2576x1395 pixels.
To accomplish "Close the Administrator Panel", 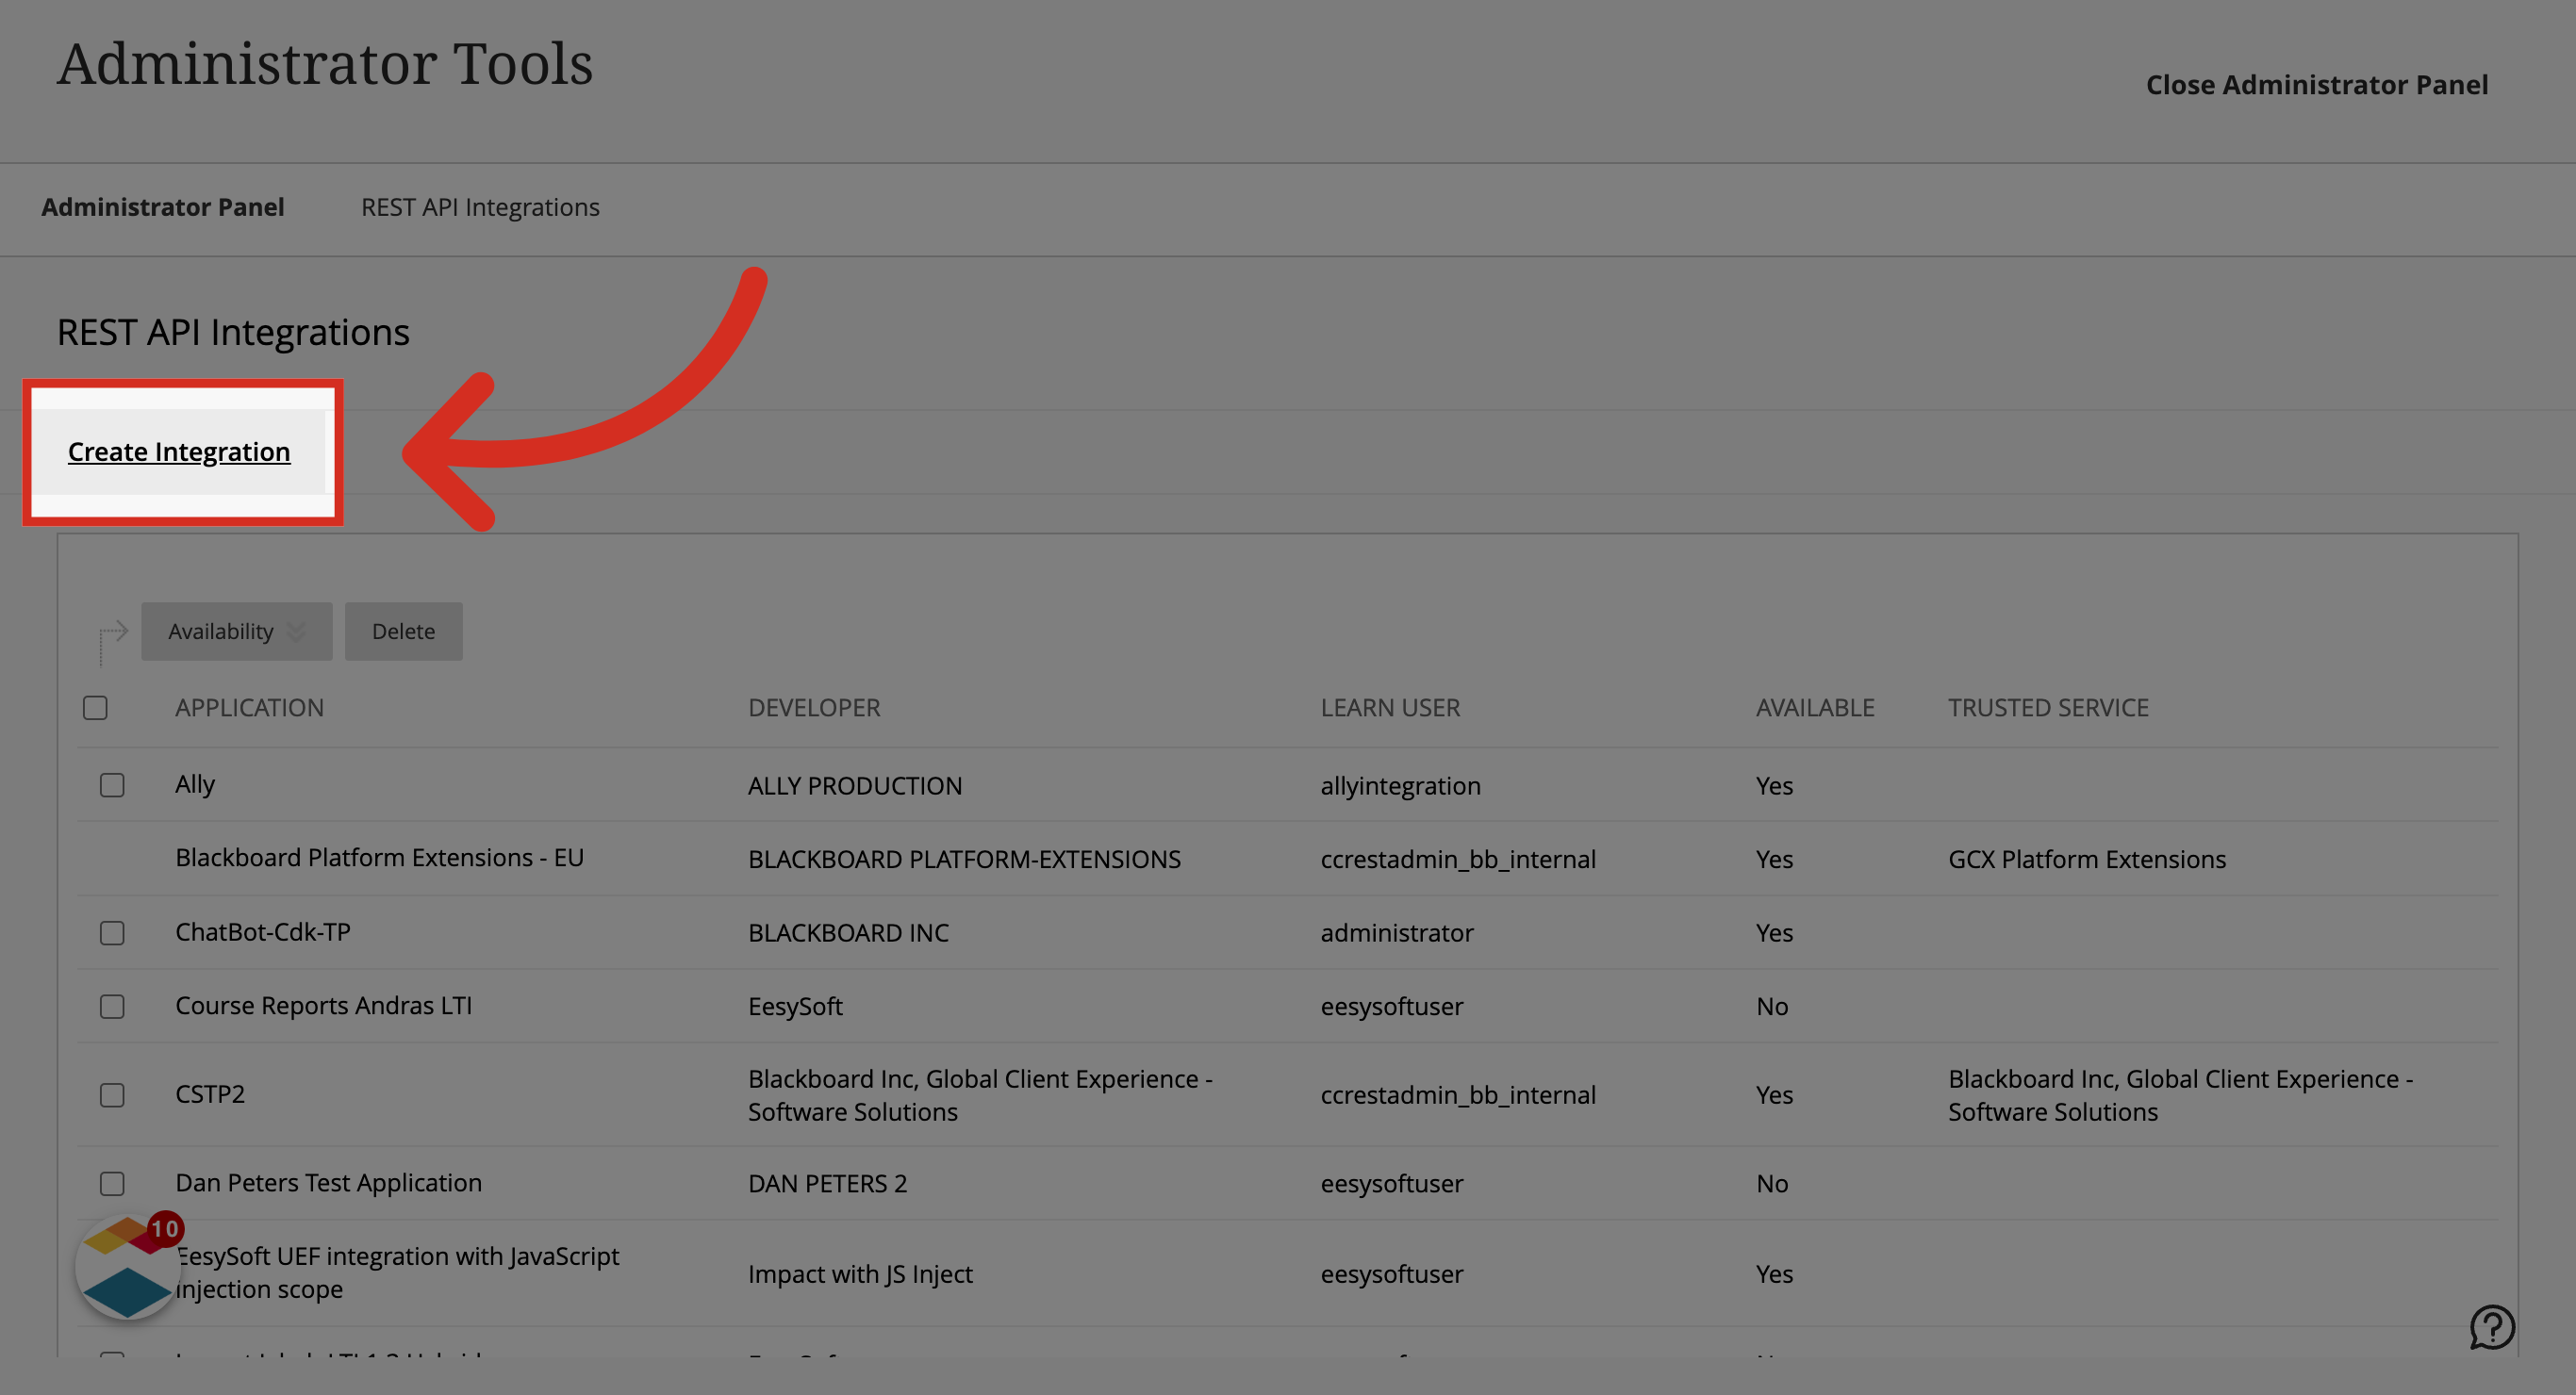I will tap(2317, 85).
